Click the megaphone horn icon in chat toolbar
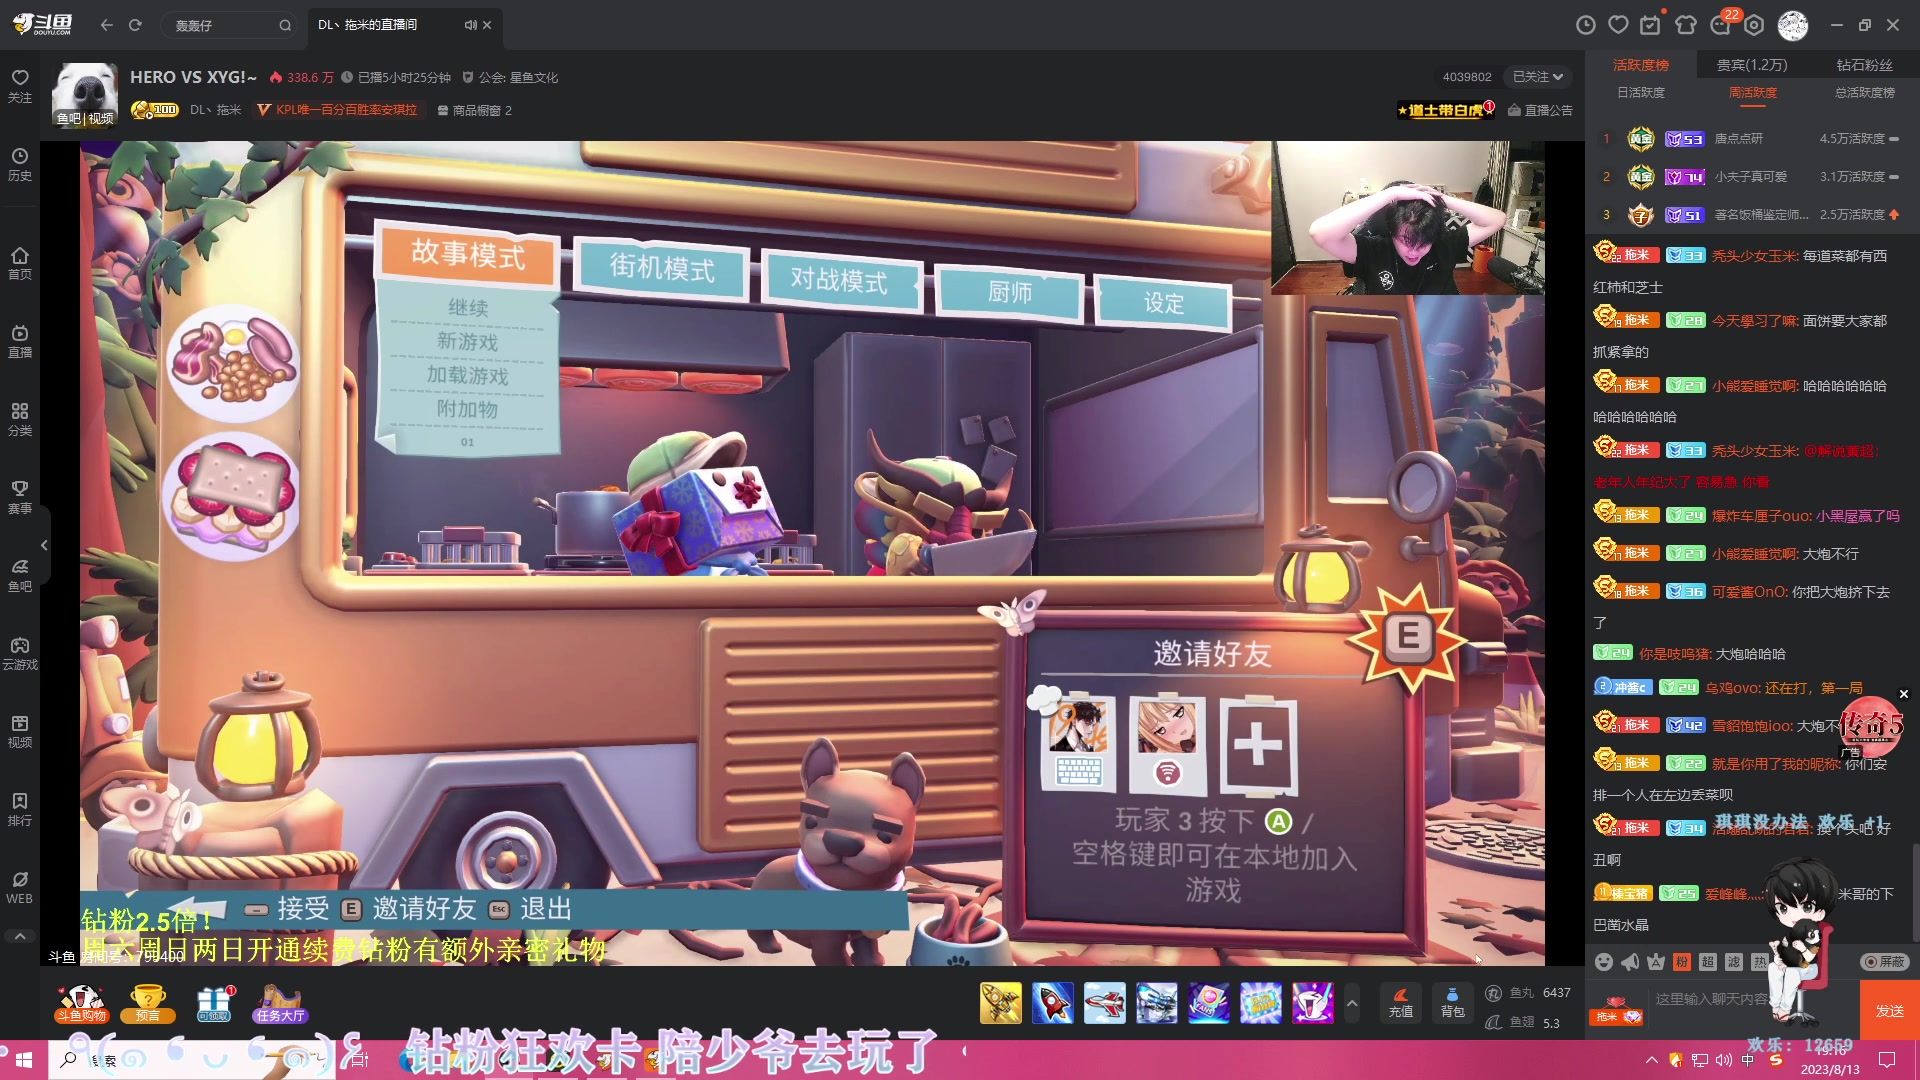This screenshot has height=1080, width=1920. tap(1630, 962)
